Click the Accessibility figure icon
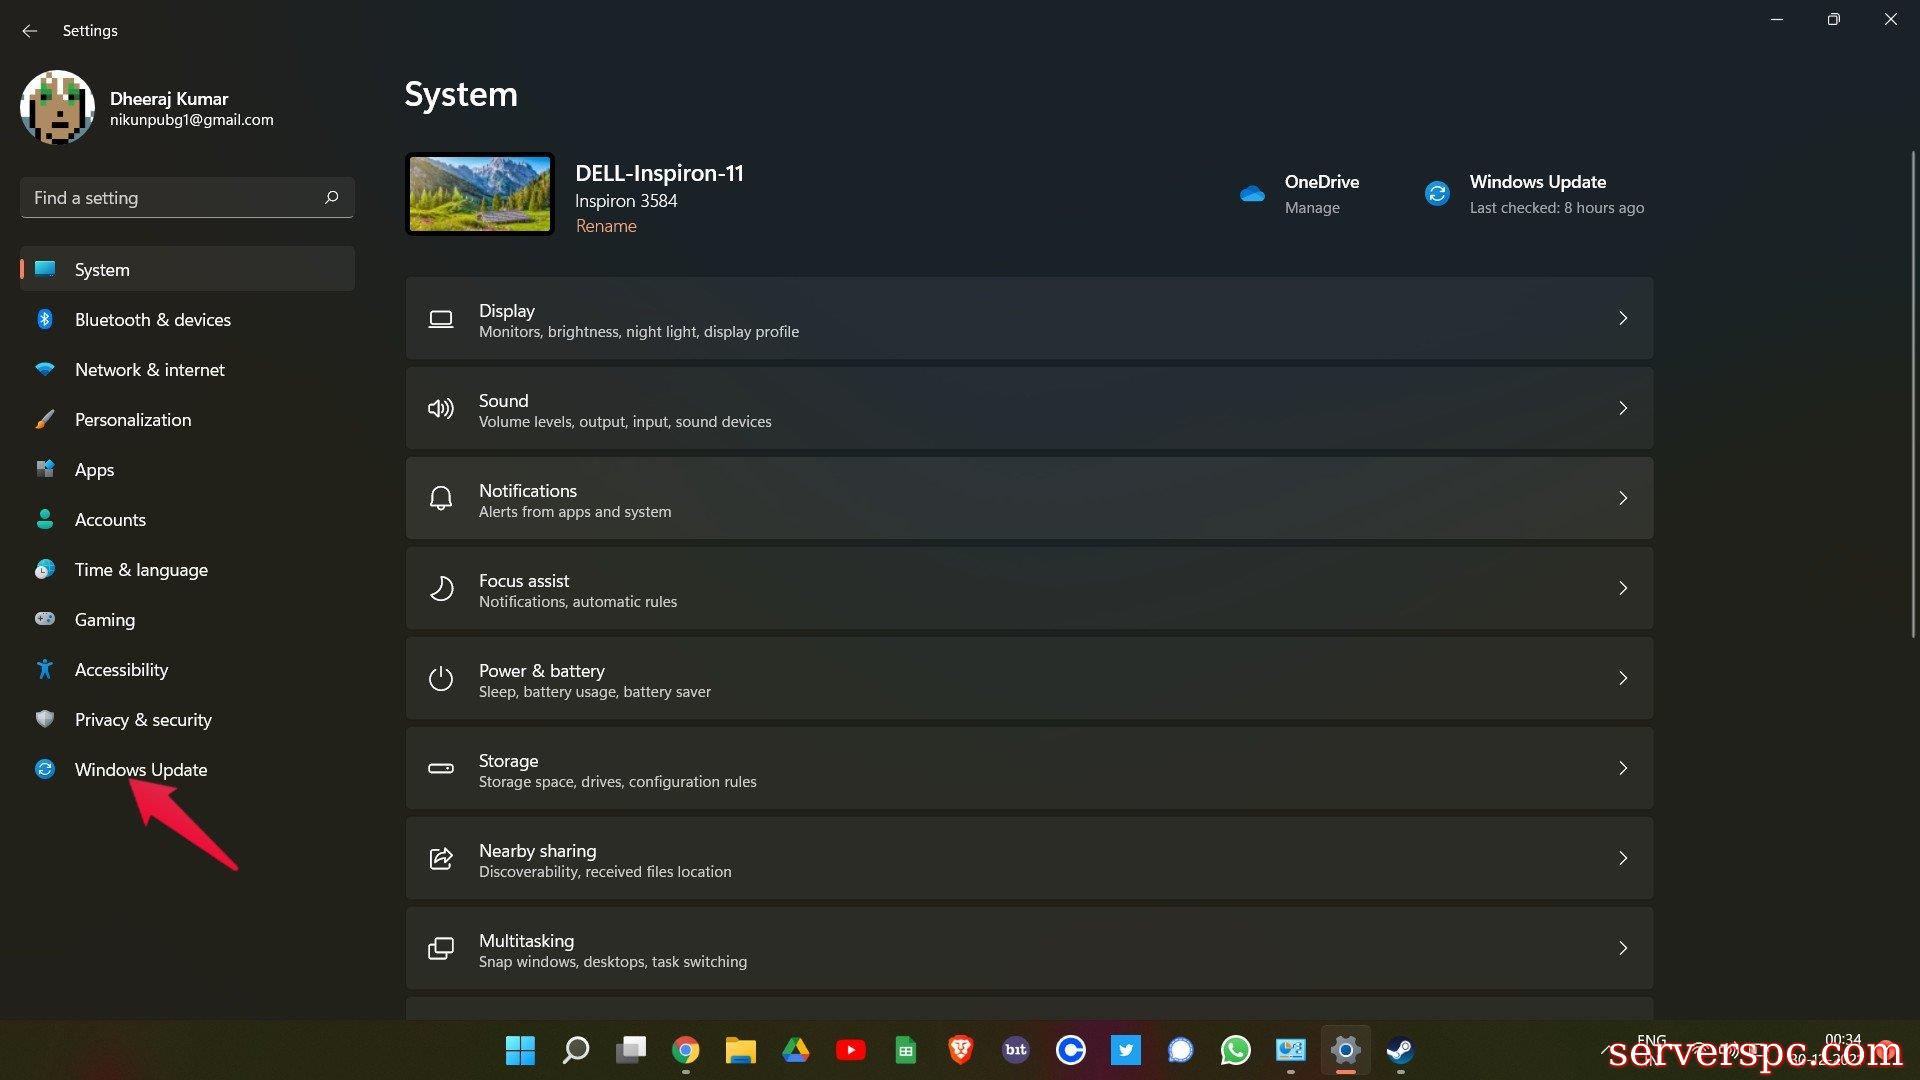 (x=45, y=669)
